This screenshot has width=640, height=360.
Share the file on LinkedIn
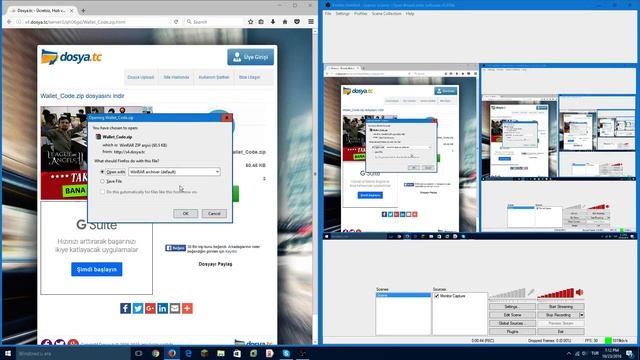[162, 308]
